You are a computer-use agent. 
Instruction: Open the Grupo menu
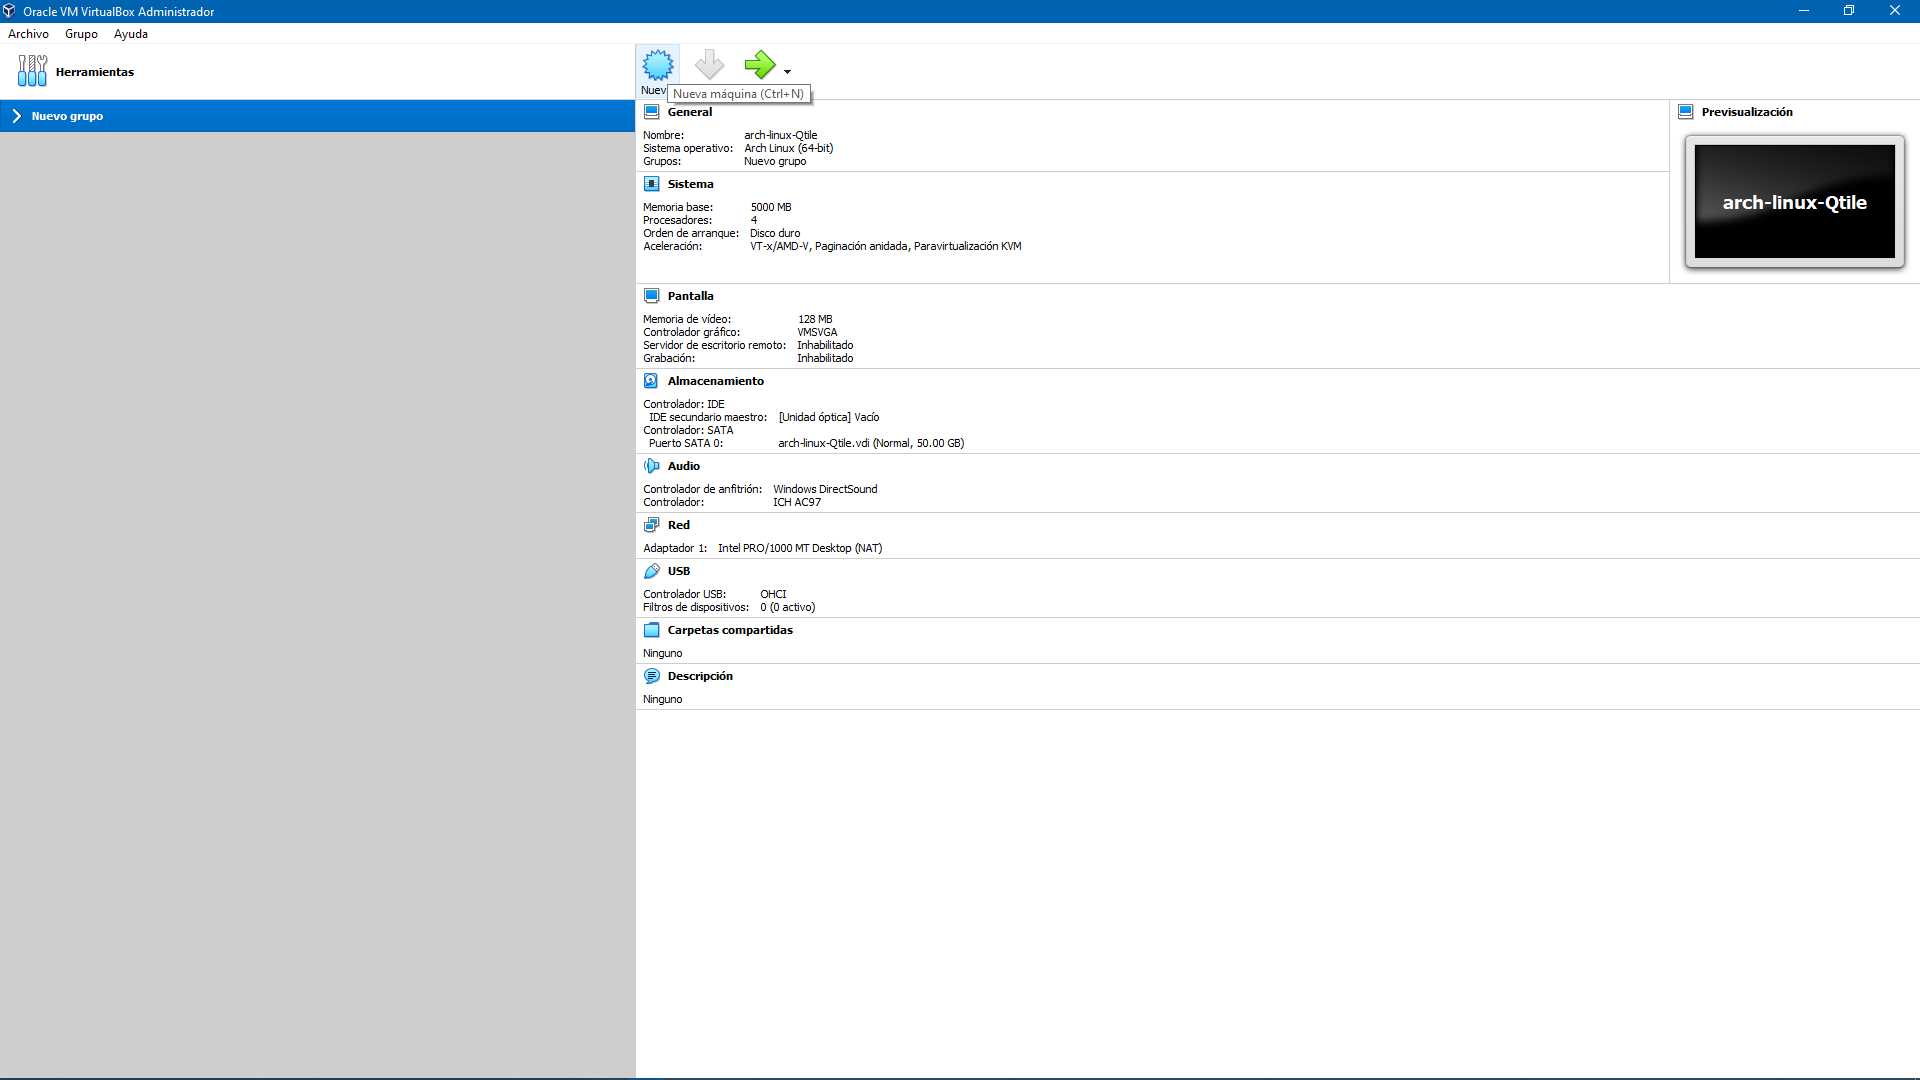81,34
